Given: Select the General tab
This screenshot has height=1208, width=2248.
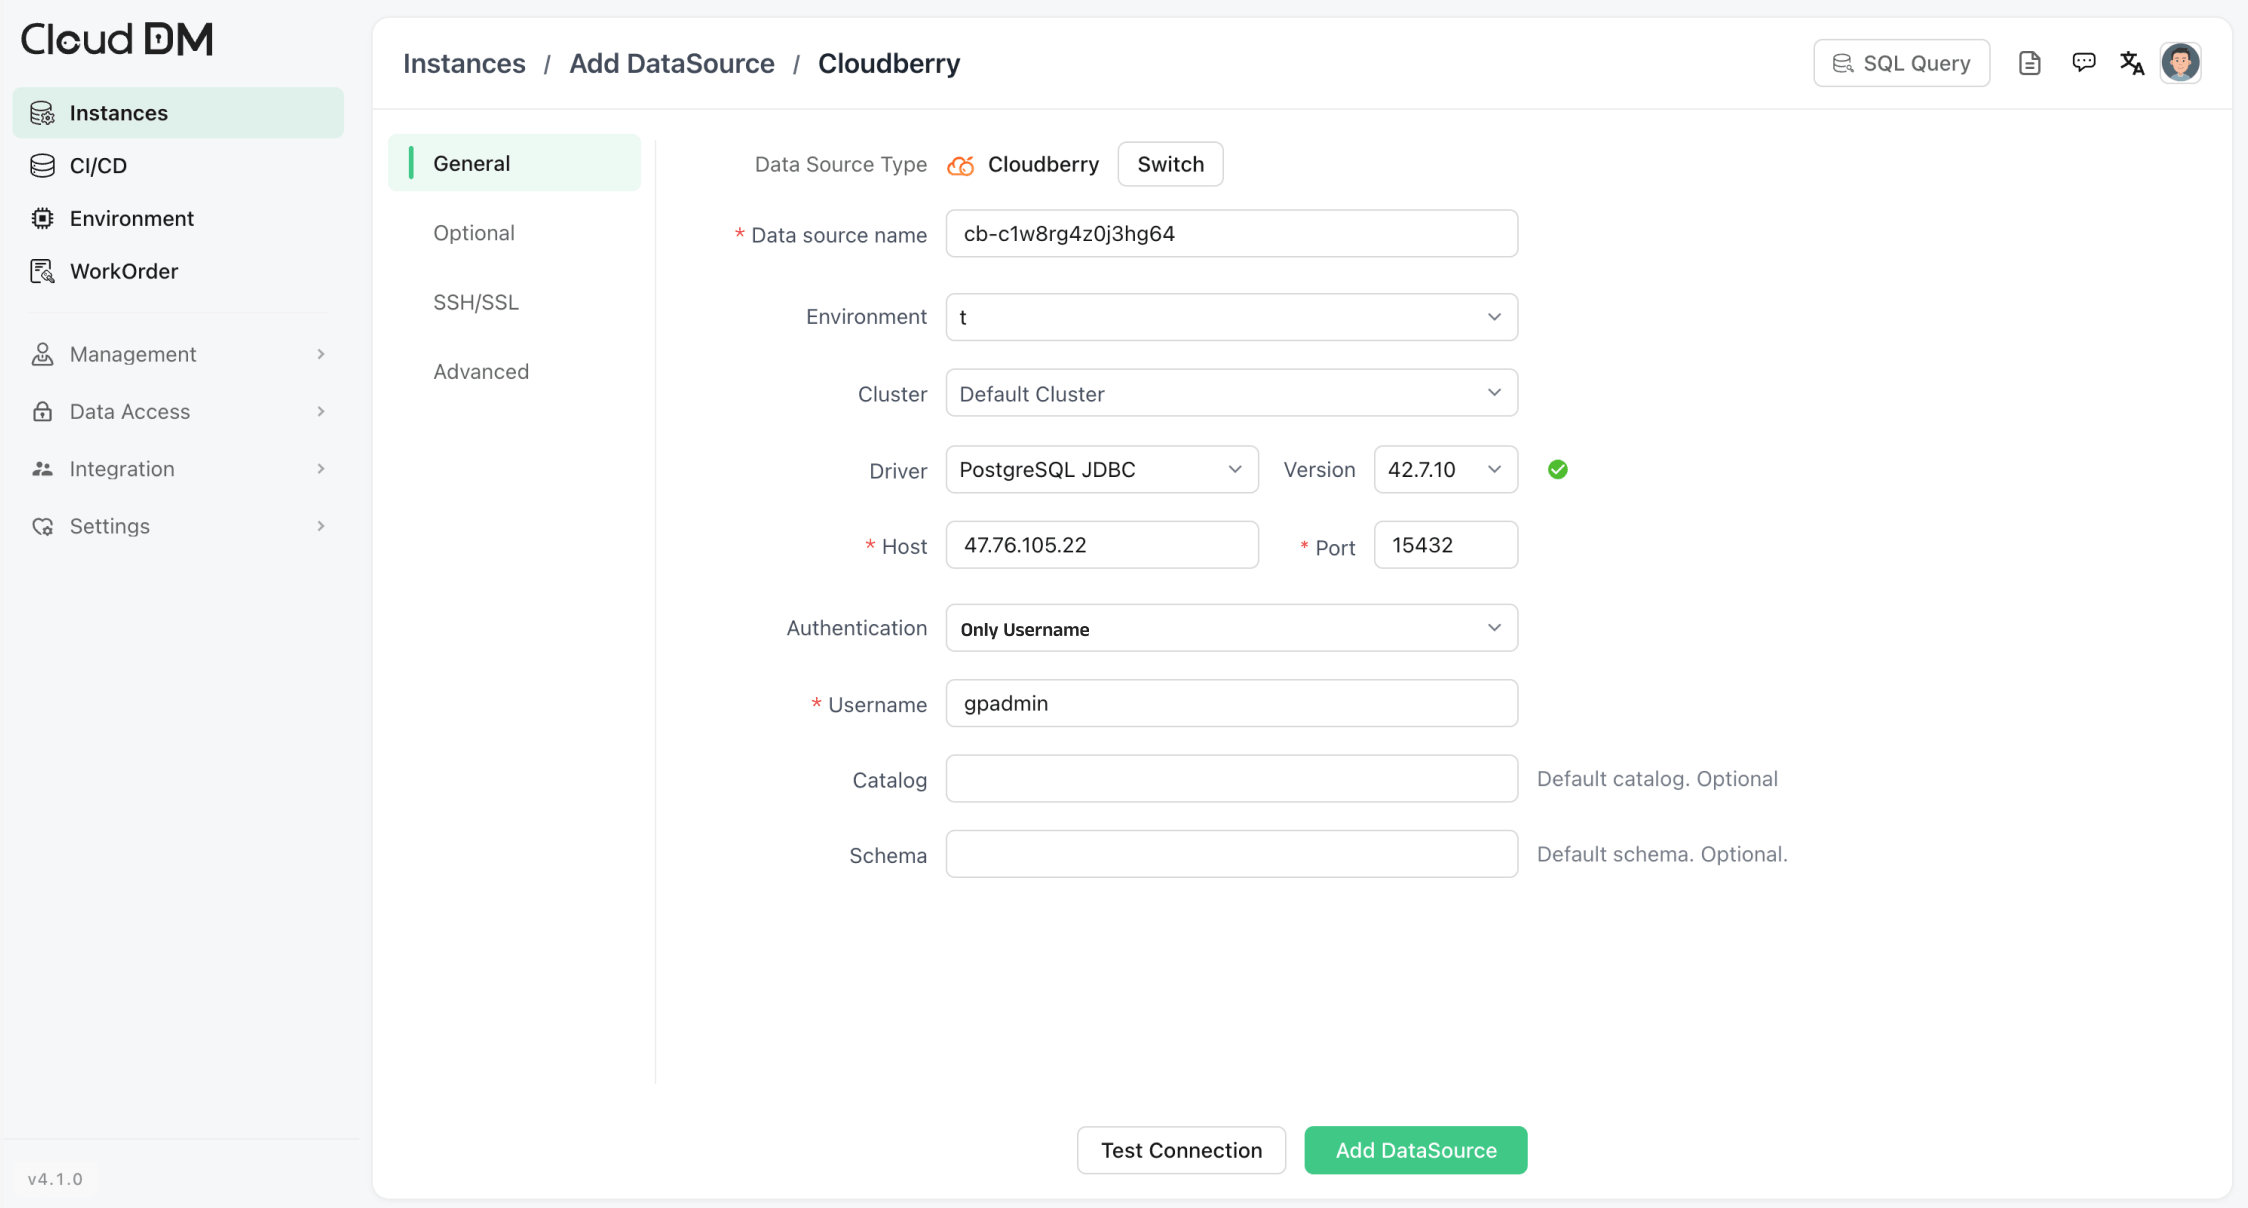Looking at the screenshot, I should [x=514, y=163].
